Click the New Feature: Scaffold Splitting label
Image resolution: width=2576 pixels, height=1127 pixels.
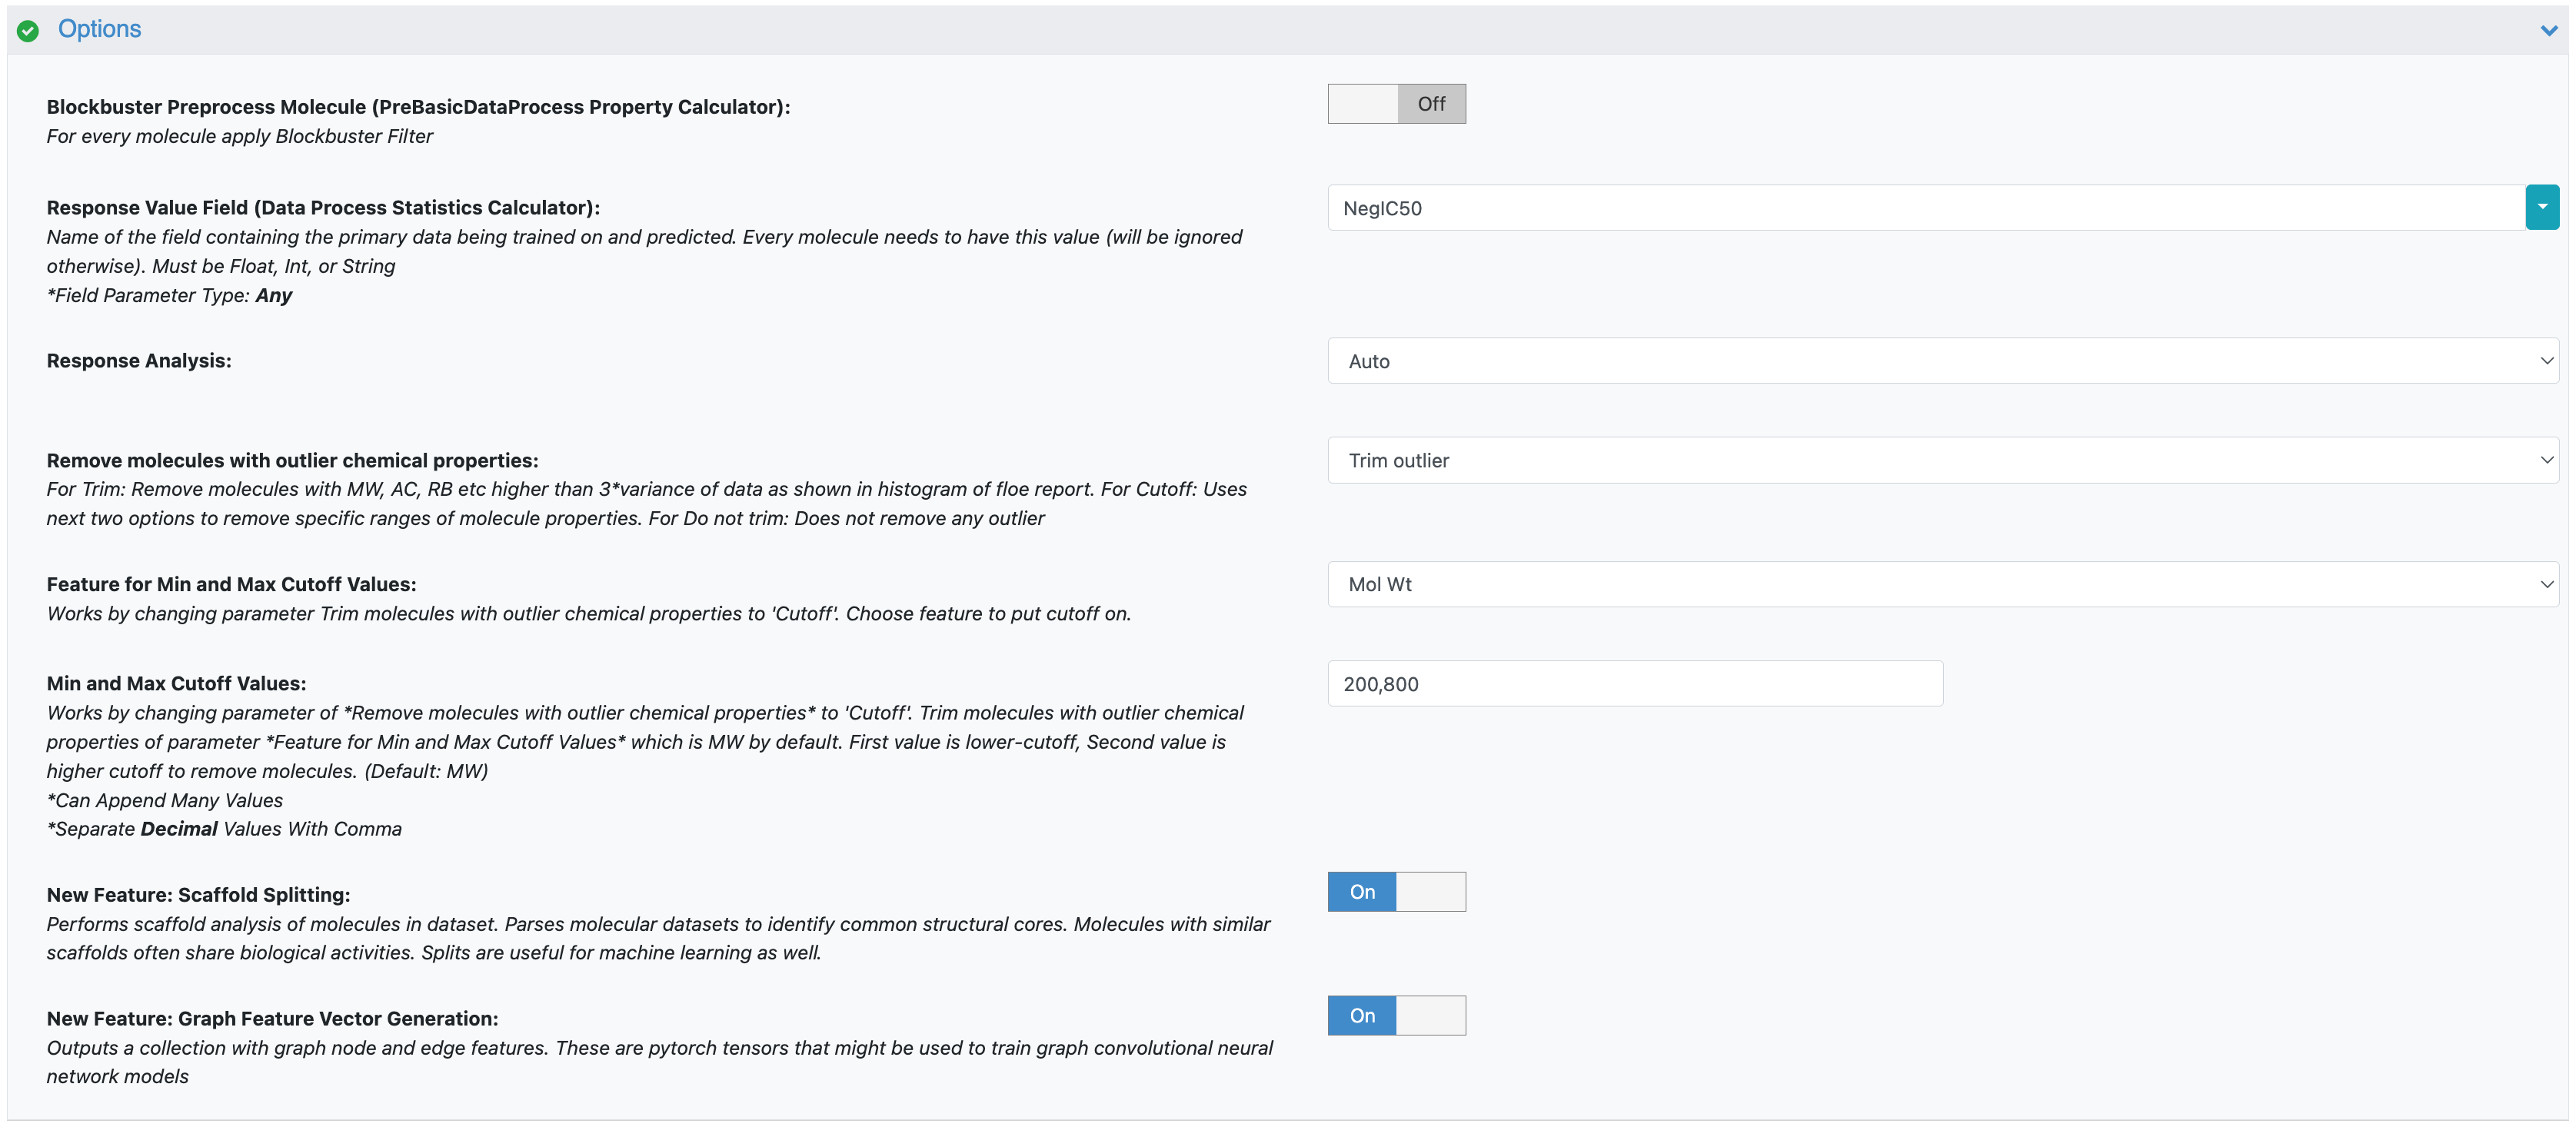coord(198,895)
